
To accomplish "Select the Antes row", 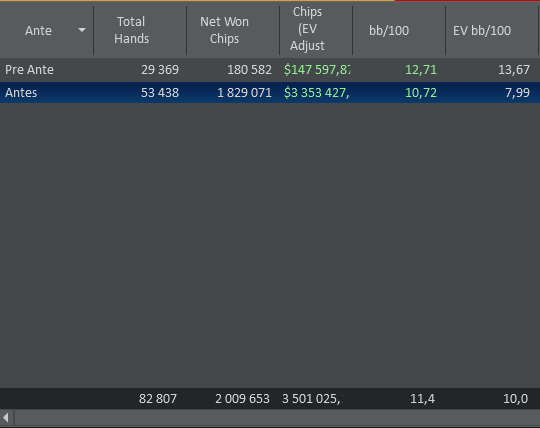I will [x=270, y=93].
